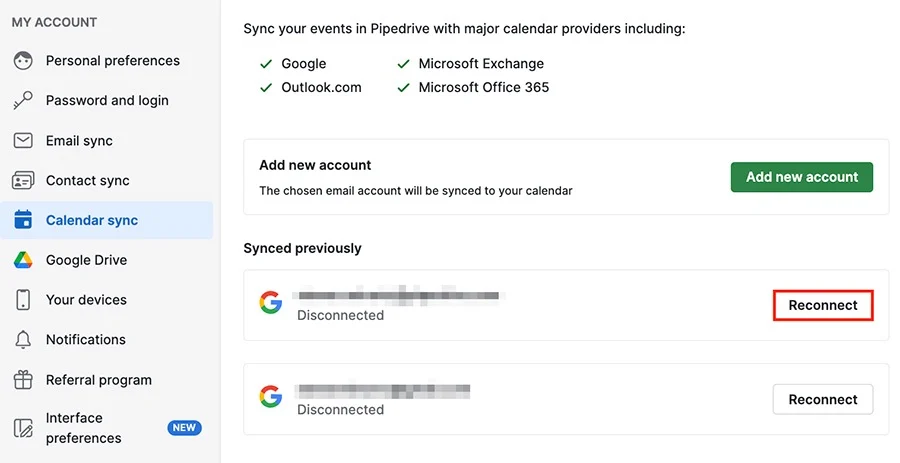
Task: Reconnect the first disconnected Google account
Action: (x=823, y=305)
